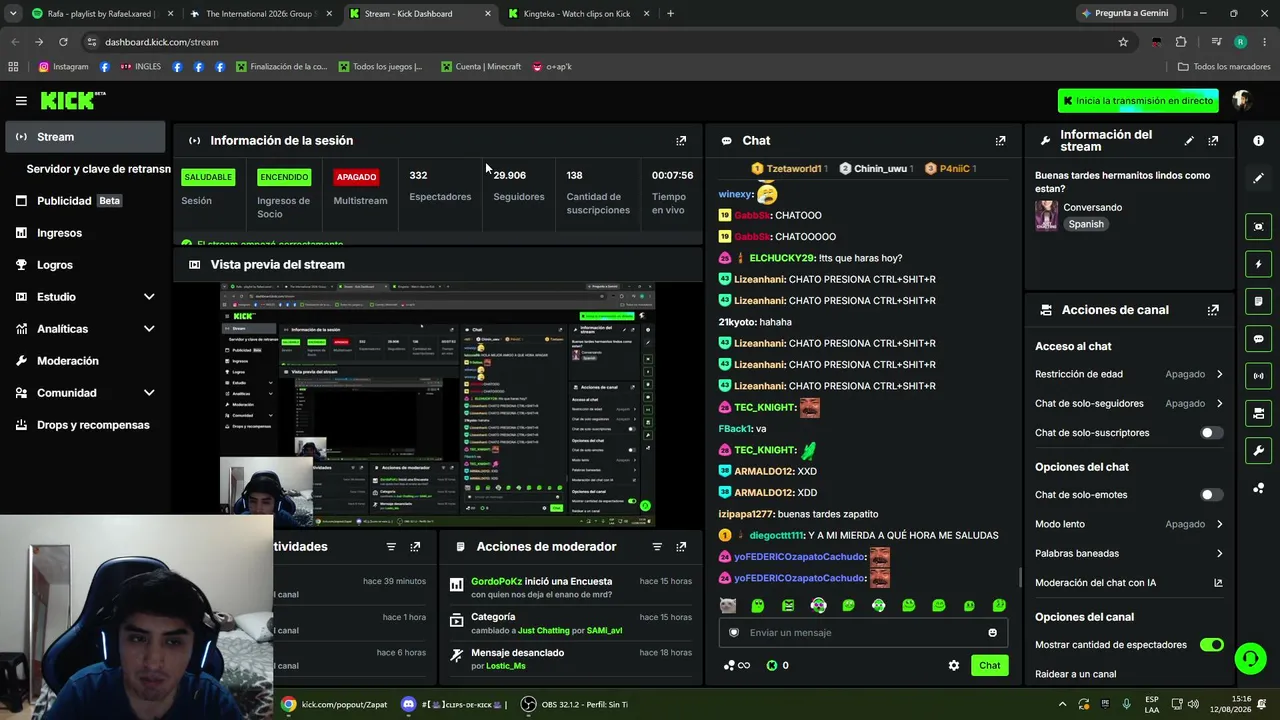Pop out the Información de la sesión panel

(x=681, y=141)
